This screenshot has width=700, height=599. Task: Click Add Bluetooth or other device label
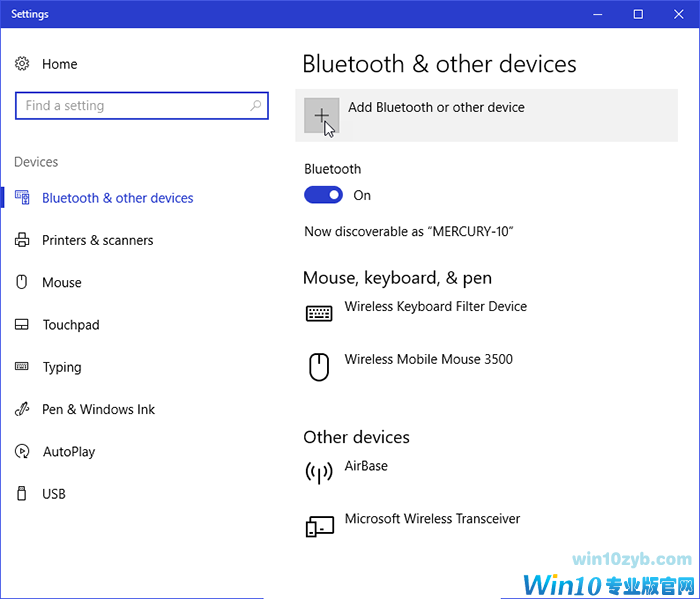click(436, 107)
